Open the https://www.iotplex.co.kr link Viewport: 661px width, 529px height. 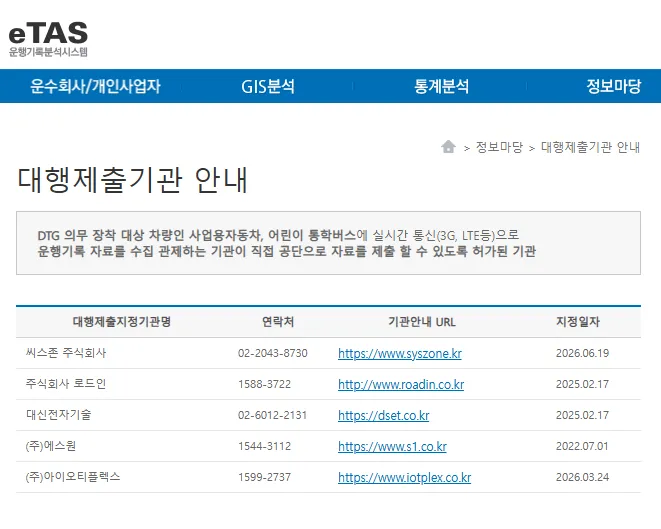tap(404, 478)
